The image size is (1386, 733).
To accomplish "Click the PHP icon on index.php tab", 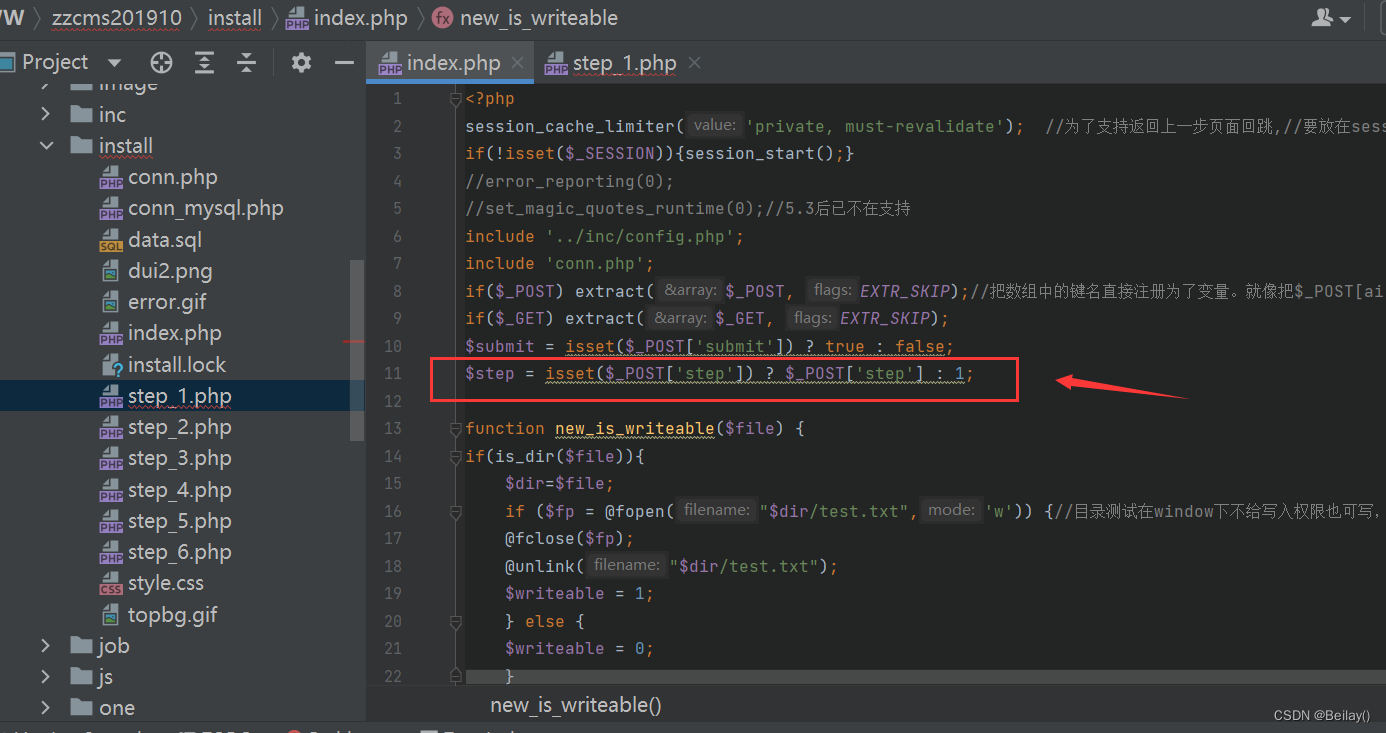I will (x=390, y=64).
